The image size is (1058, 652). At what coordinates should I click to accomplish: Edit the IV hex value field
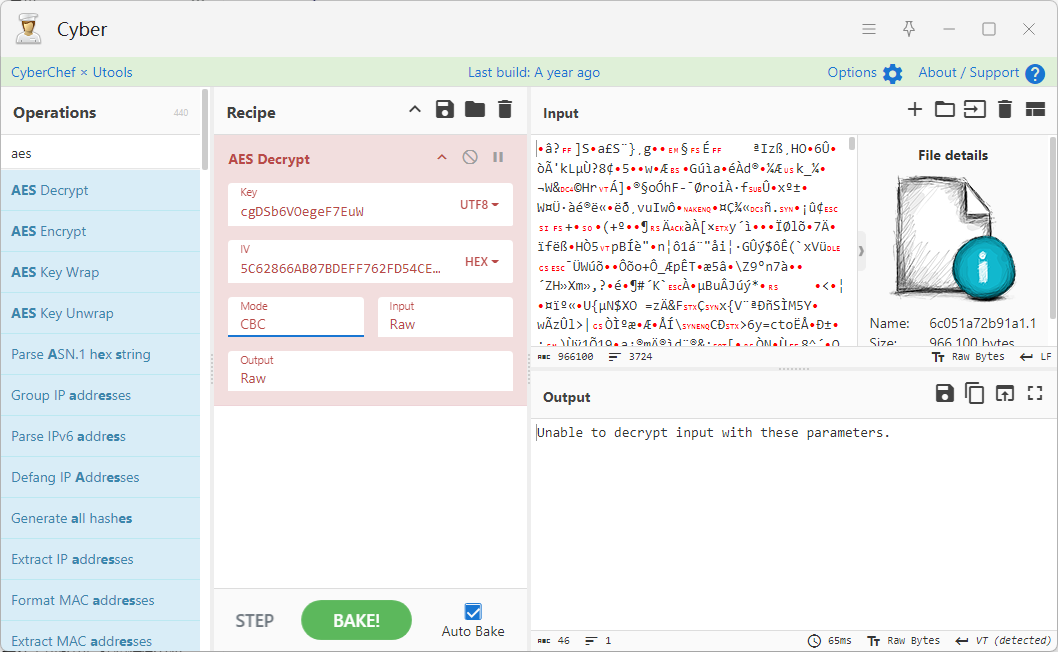[x=344, y=262]
